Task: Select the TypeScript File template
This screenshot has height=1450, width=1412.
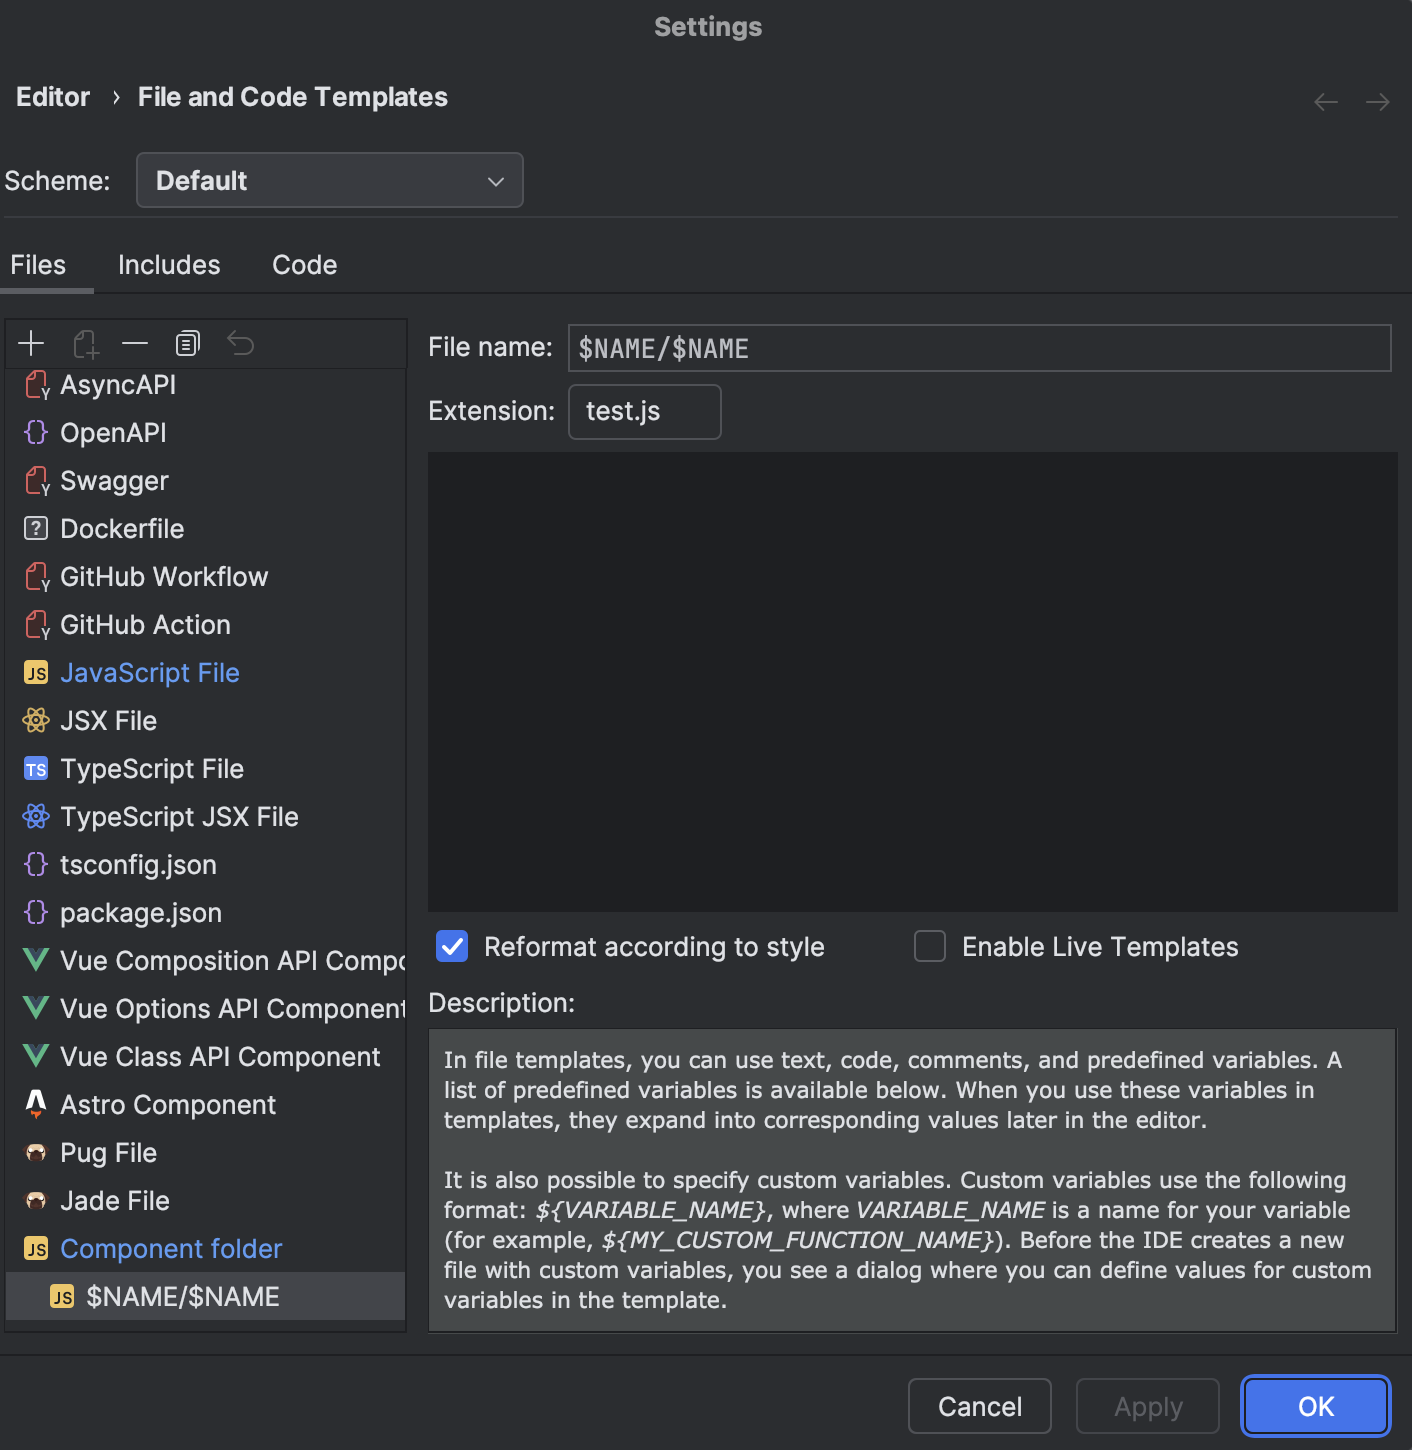Action: pyautogui.click(x=205, y=768)
